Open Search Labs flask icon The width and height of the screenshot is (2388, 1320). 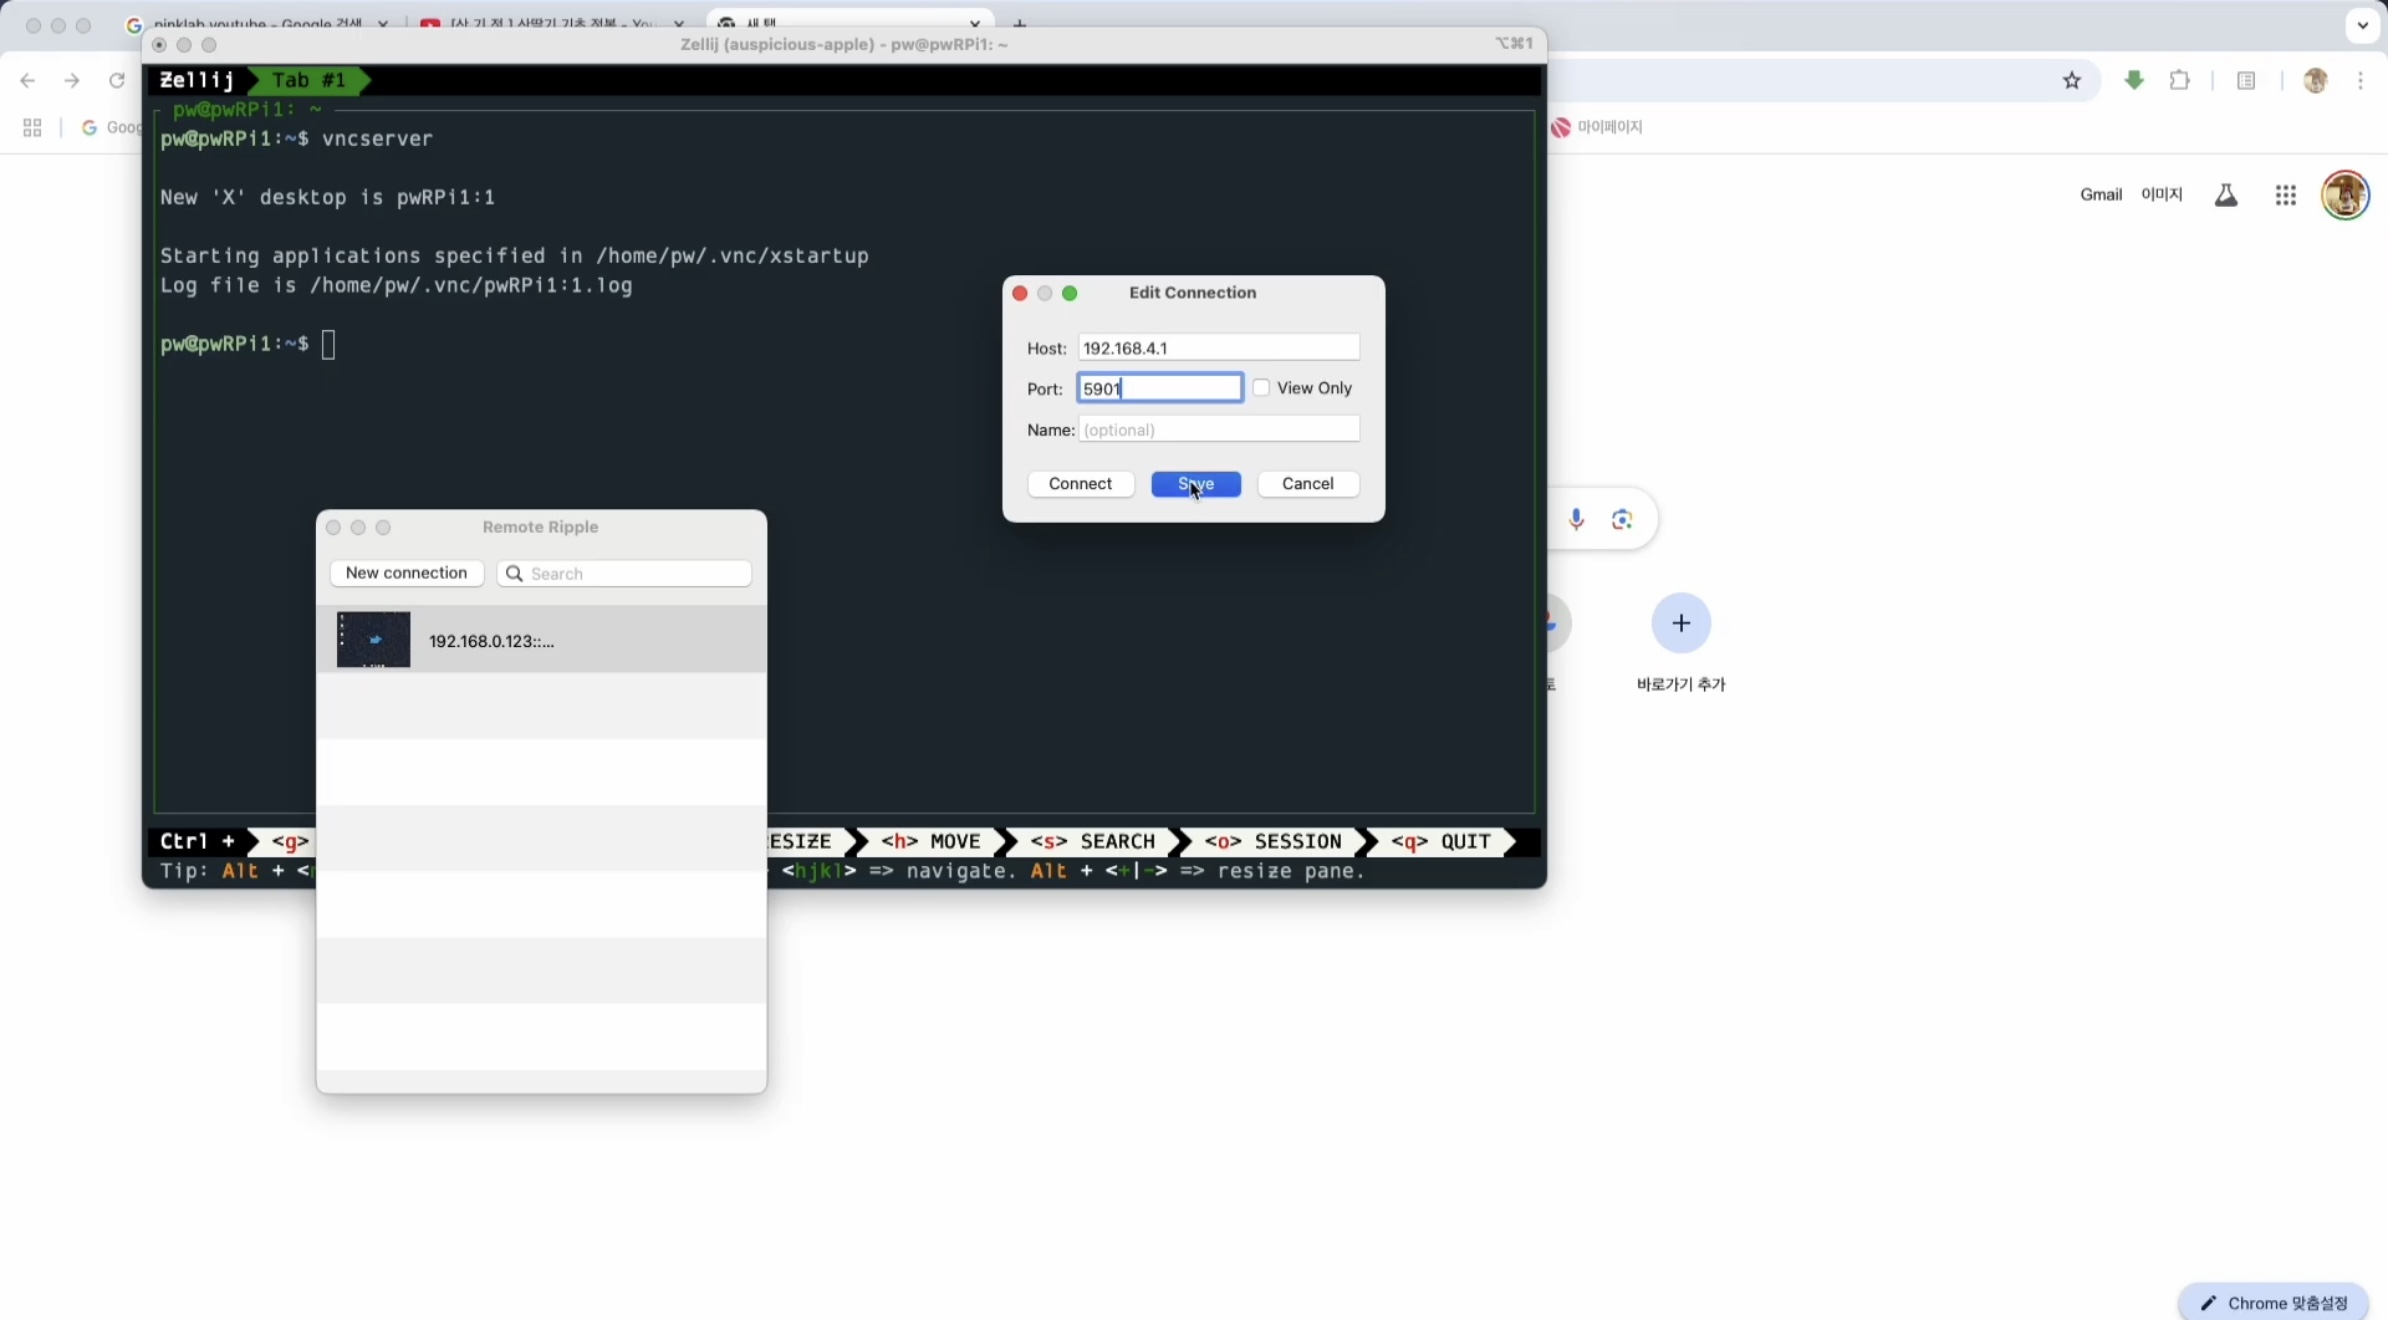2225,195
